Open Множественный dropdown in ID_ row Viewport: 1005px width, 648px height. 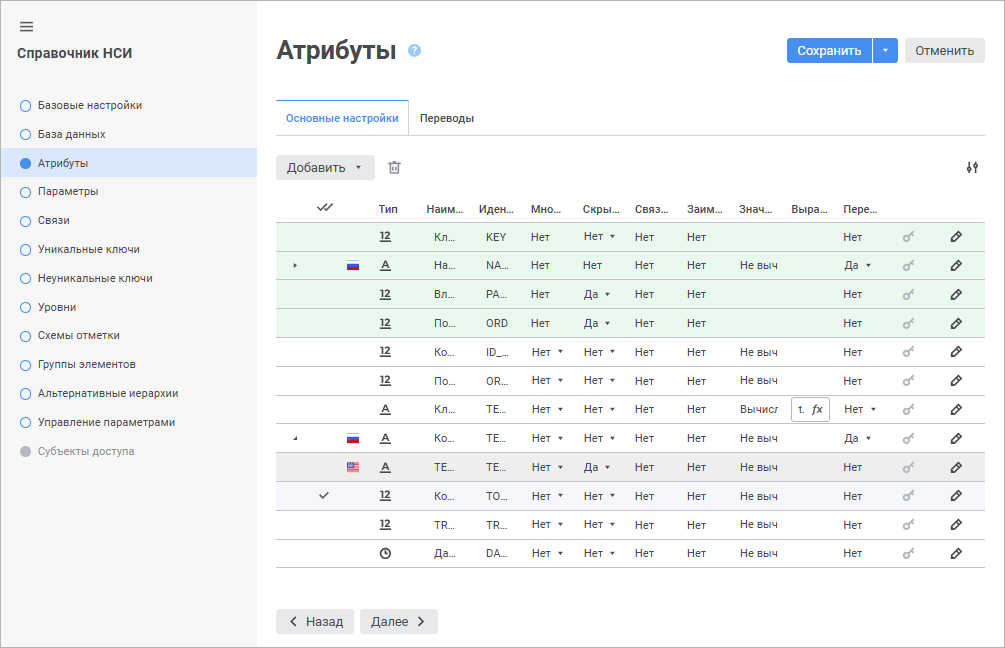pos(547,352)
